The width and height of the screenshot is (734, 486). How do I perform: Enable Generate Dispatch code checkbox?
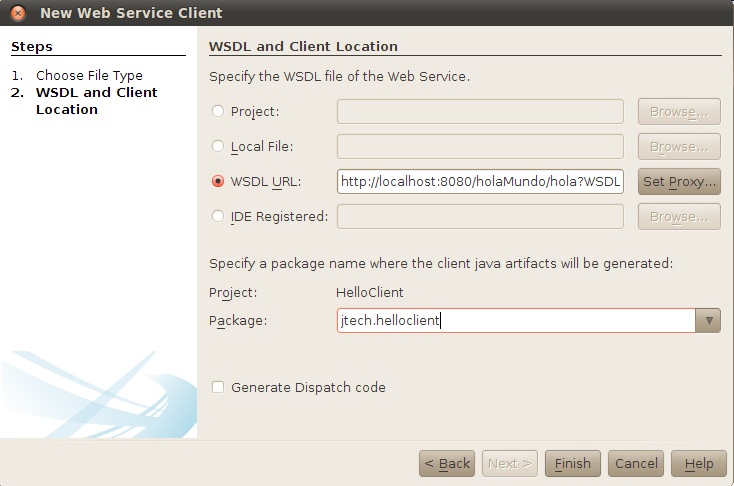(x=218, y=387)
